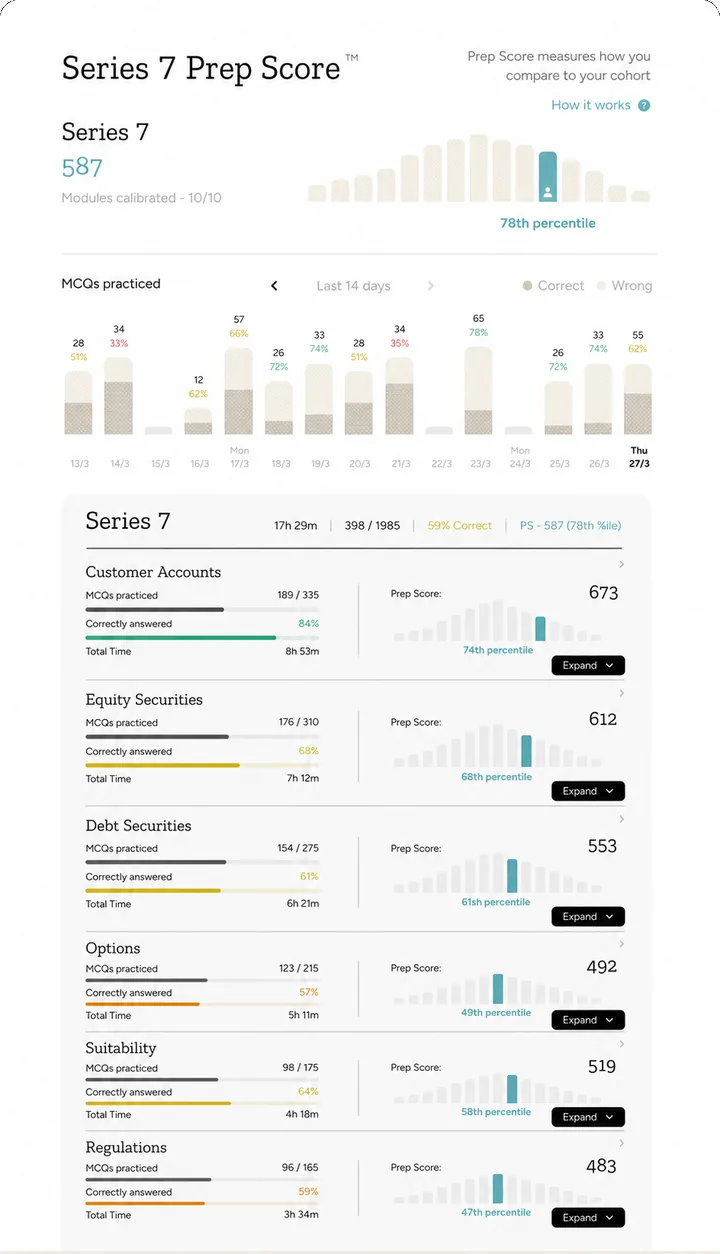The height and width of the screenshot is (1254, 720).
Task: Click the How it works help icon
Action: click(645, 105)
